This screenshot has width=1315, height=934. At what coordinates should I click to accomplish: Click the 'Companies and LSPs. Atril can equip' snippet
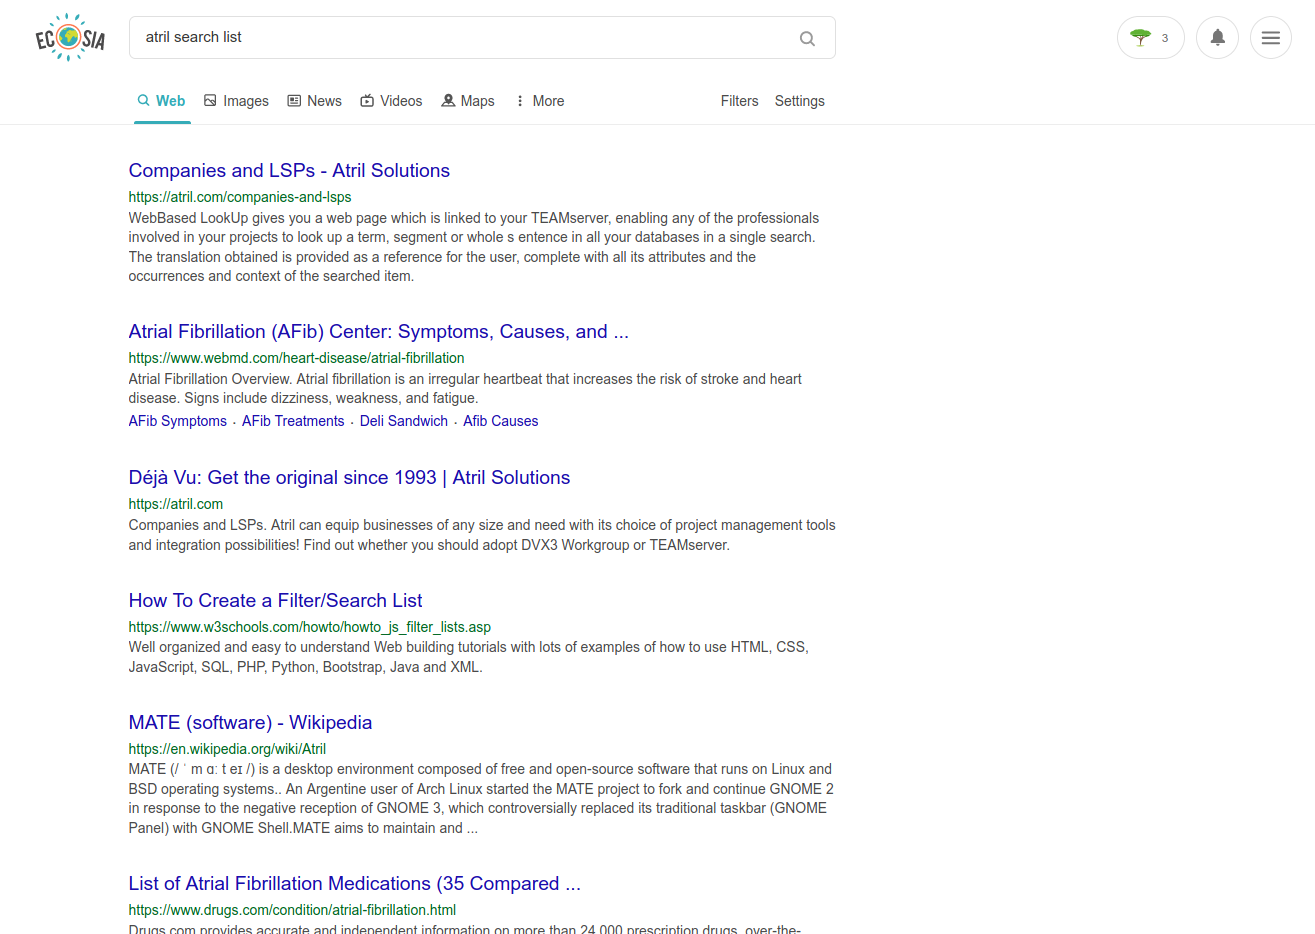pos(482,535)
